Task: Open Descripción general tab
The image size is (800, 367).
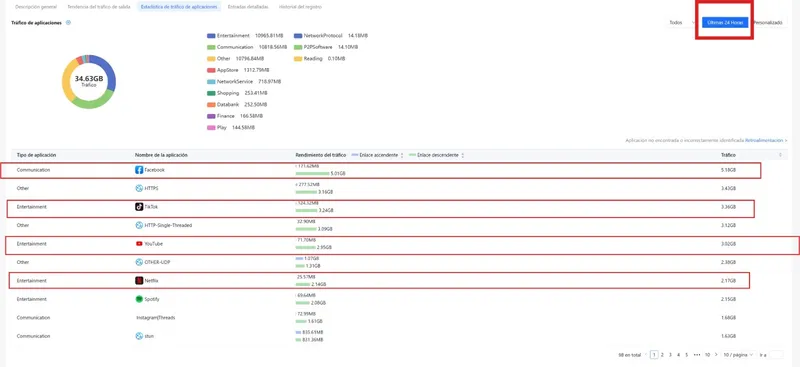Action: tap(36, 7)
